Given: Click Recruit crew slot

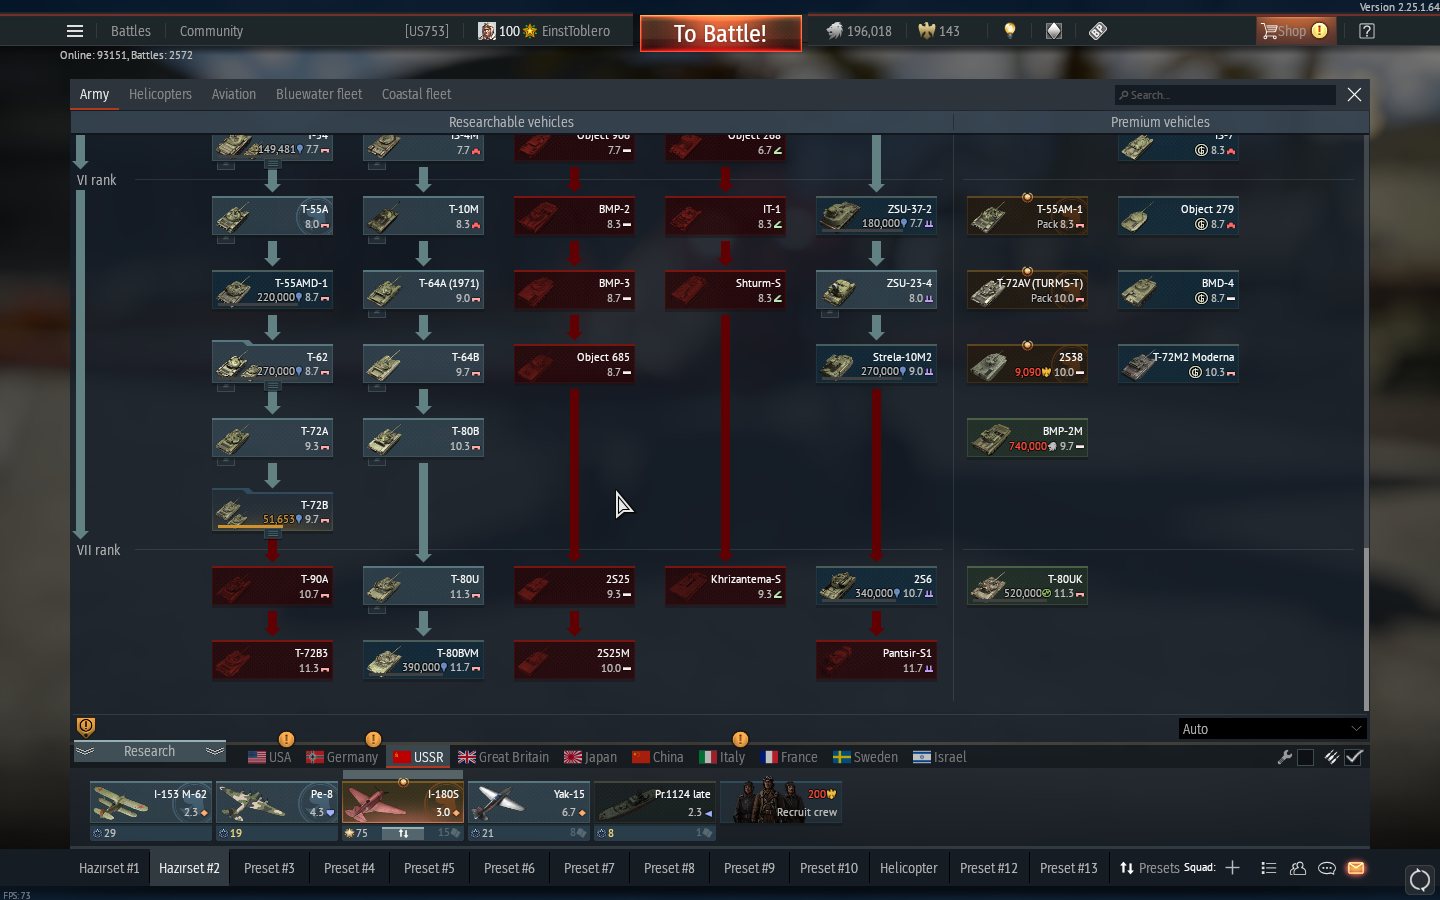Looking at the screenshot, I should coord(782,802).
